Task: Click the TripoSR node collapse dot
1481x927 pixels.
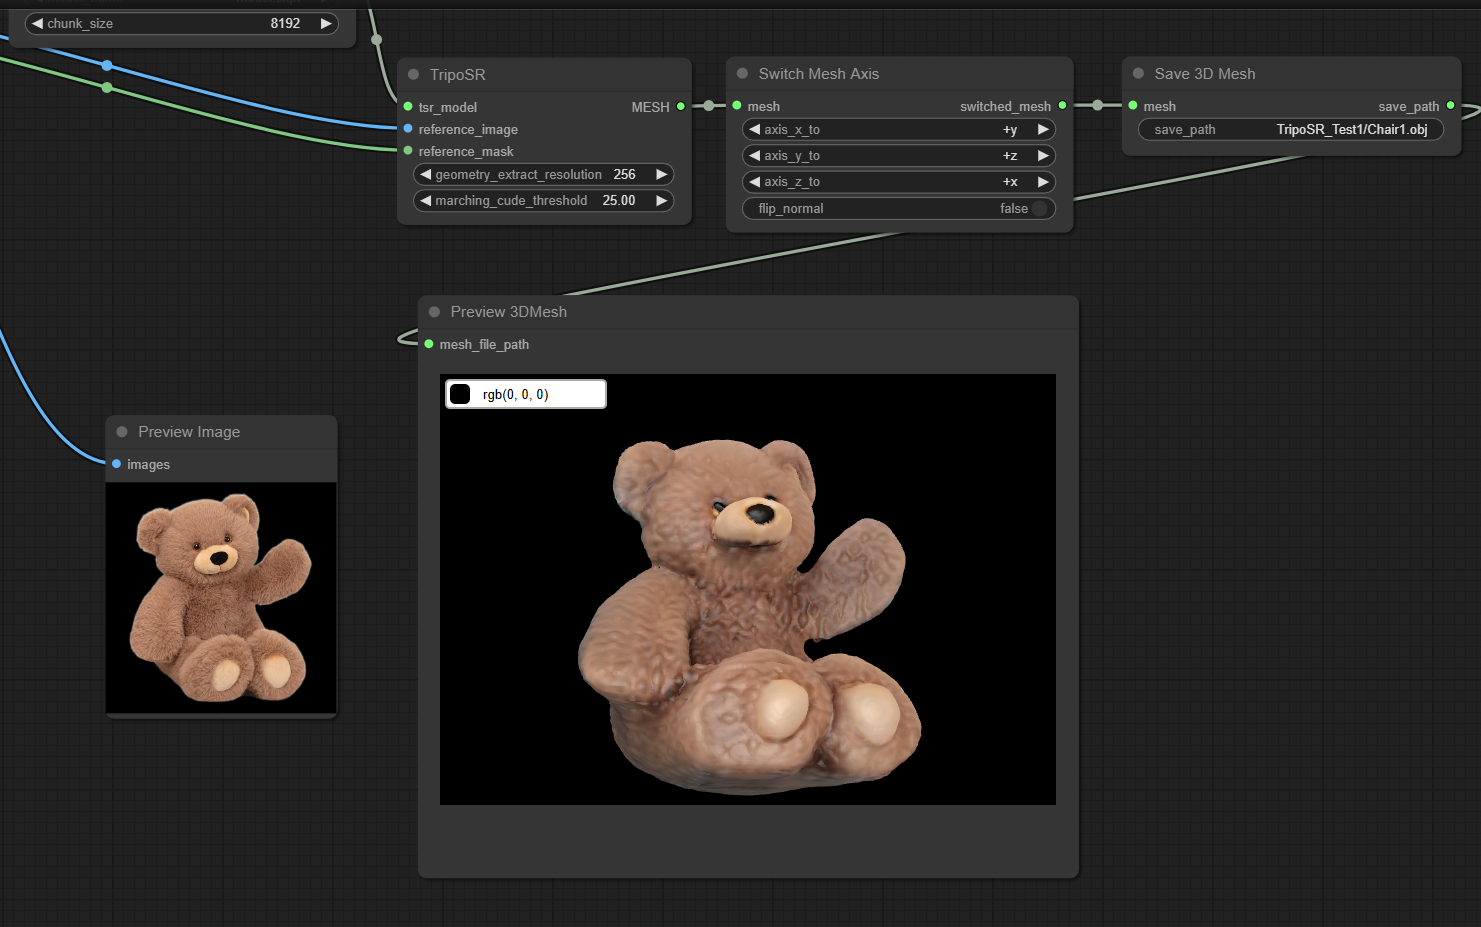Action: click(x=414, y=75)
